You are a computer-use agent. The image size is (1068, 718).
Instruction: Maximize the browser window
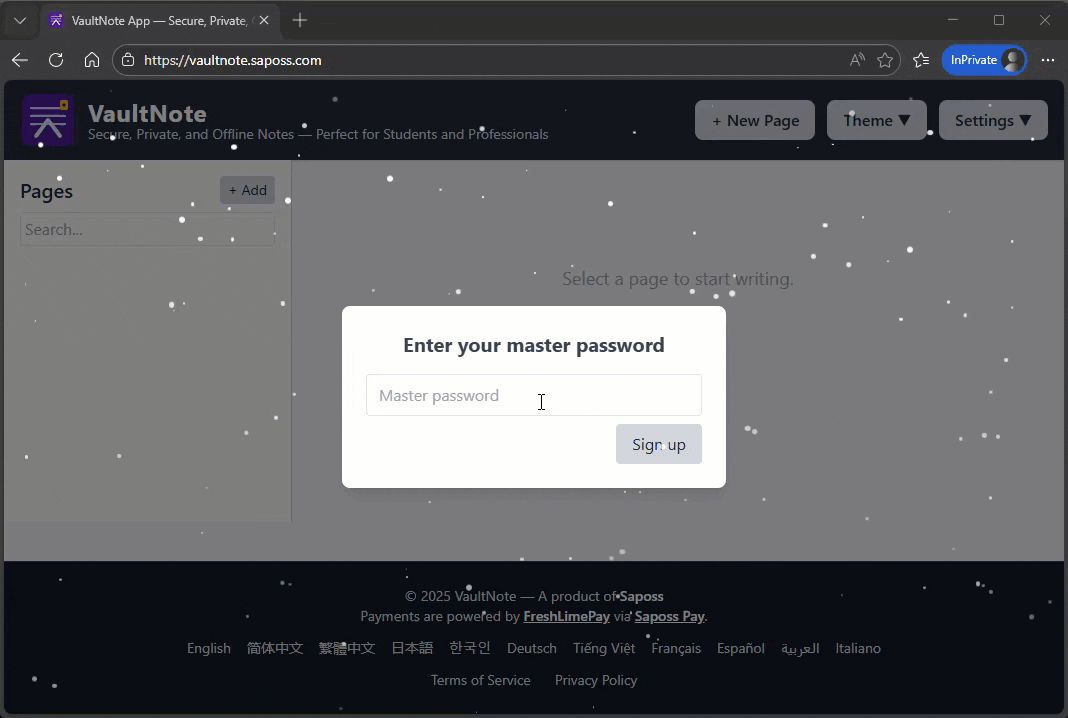pos(999,20)
